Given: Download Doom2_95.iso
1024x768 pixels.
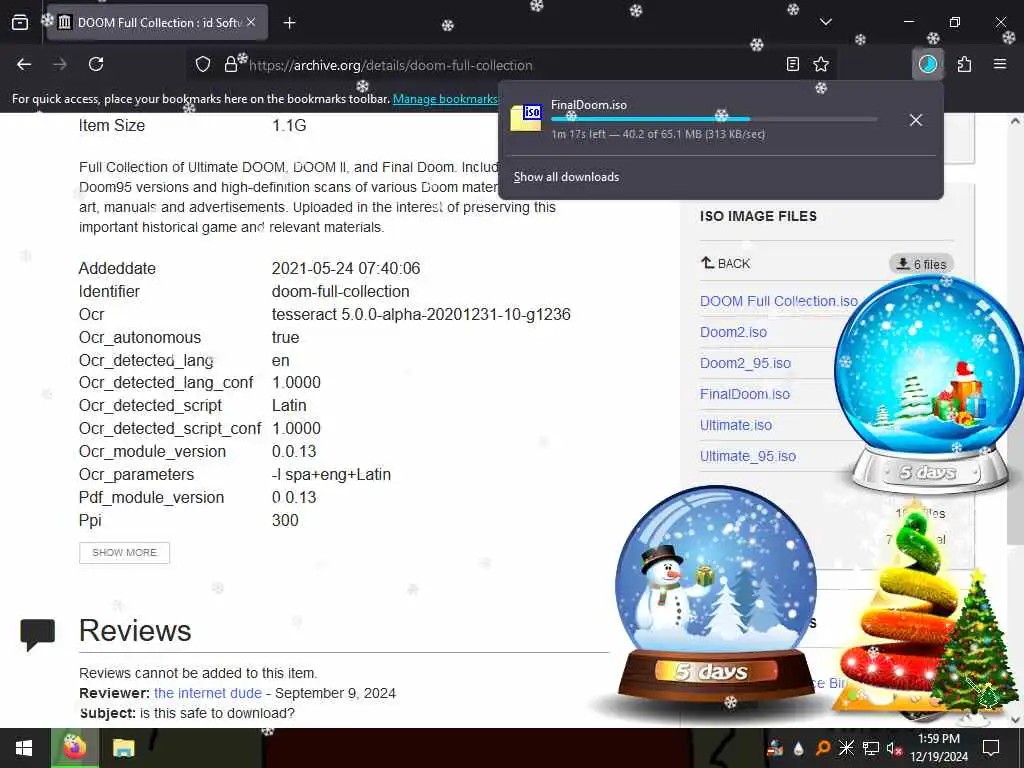Looking at the screenshot, I should [x=745, y=363].
